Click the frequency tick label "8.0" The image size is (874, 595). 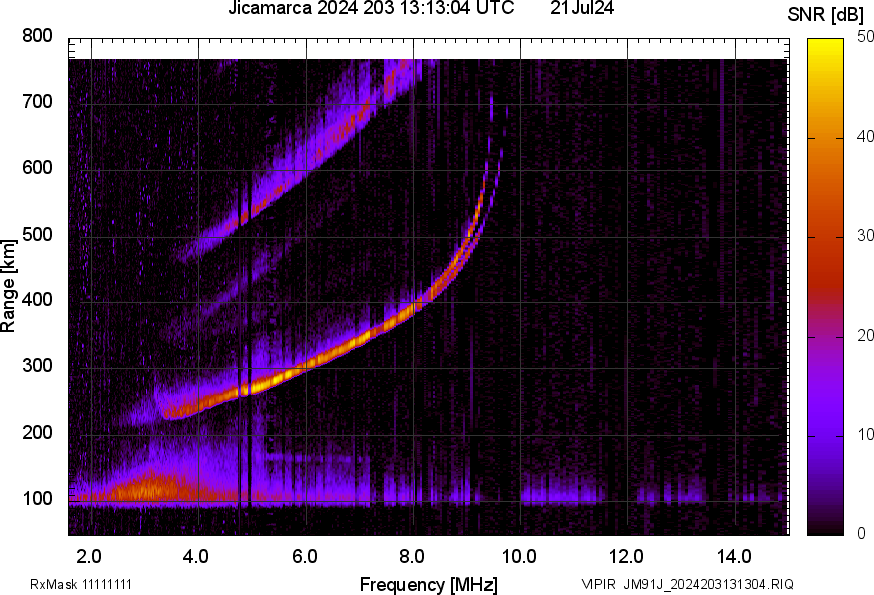tap(411, 556)
